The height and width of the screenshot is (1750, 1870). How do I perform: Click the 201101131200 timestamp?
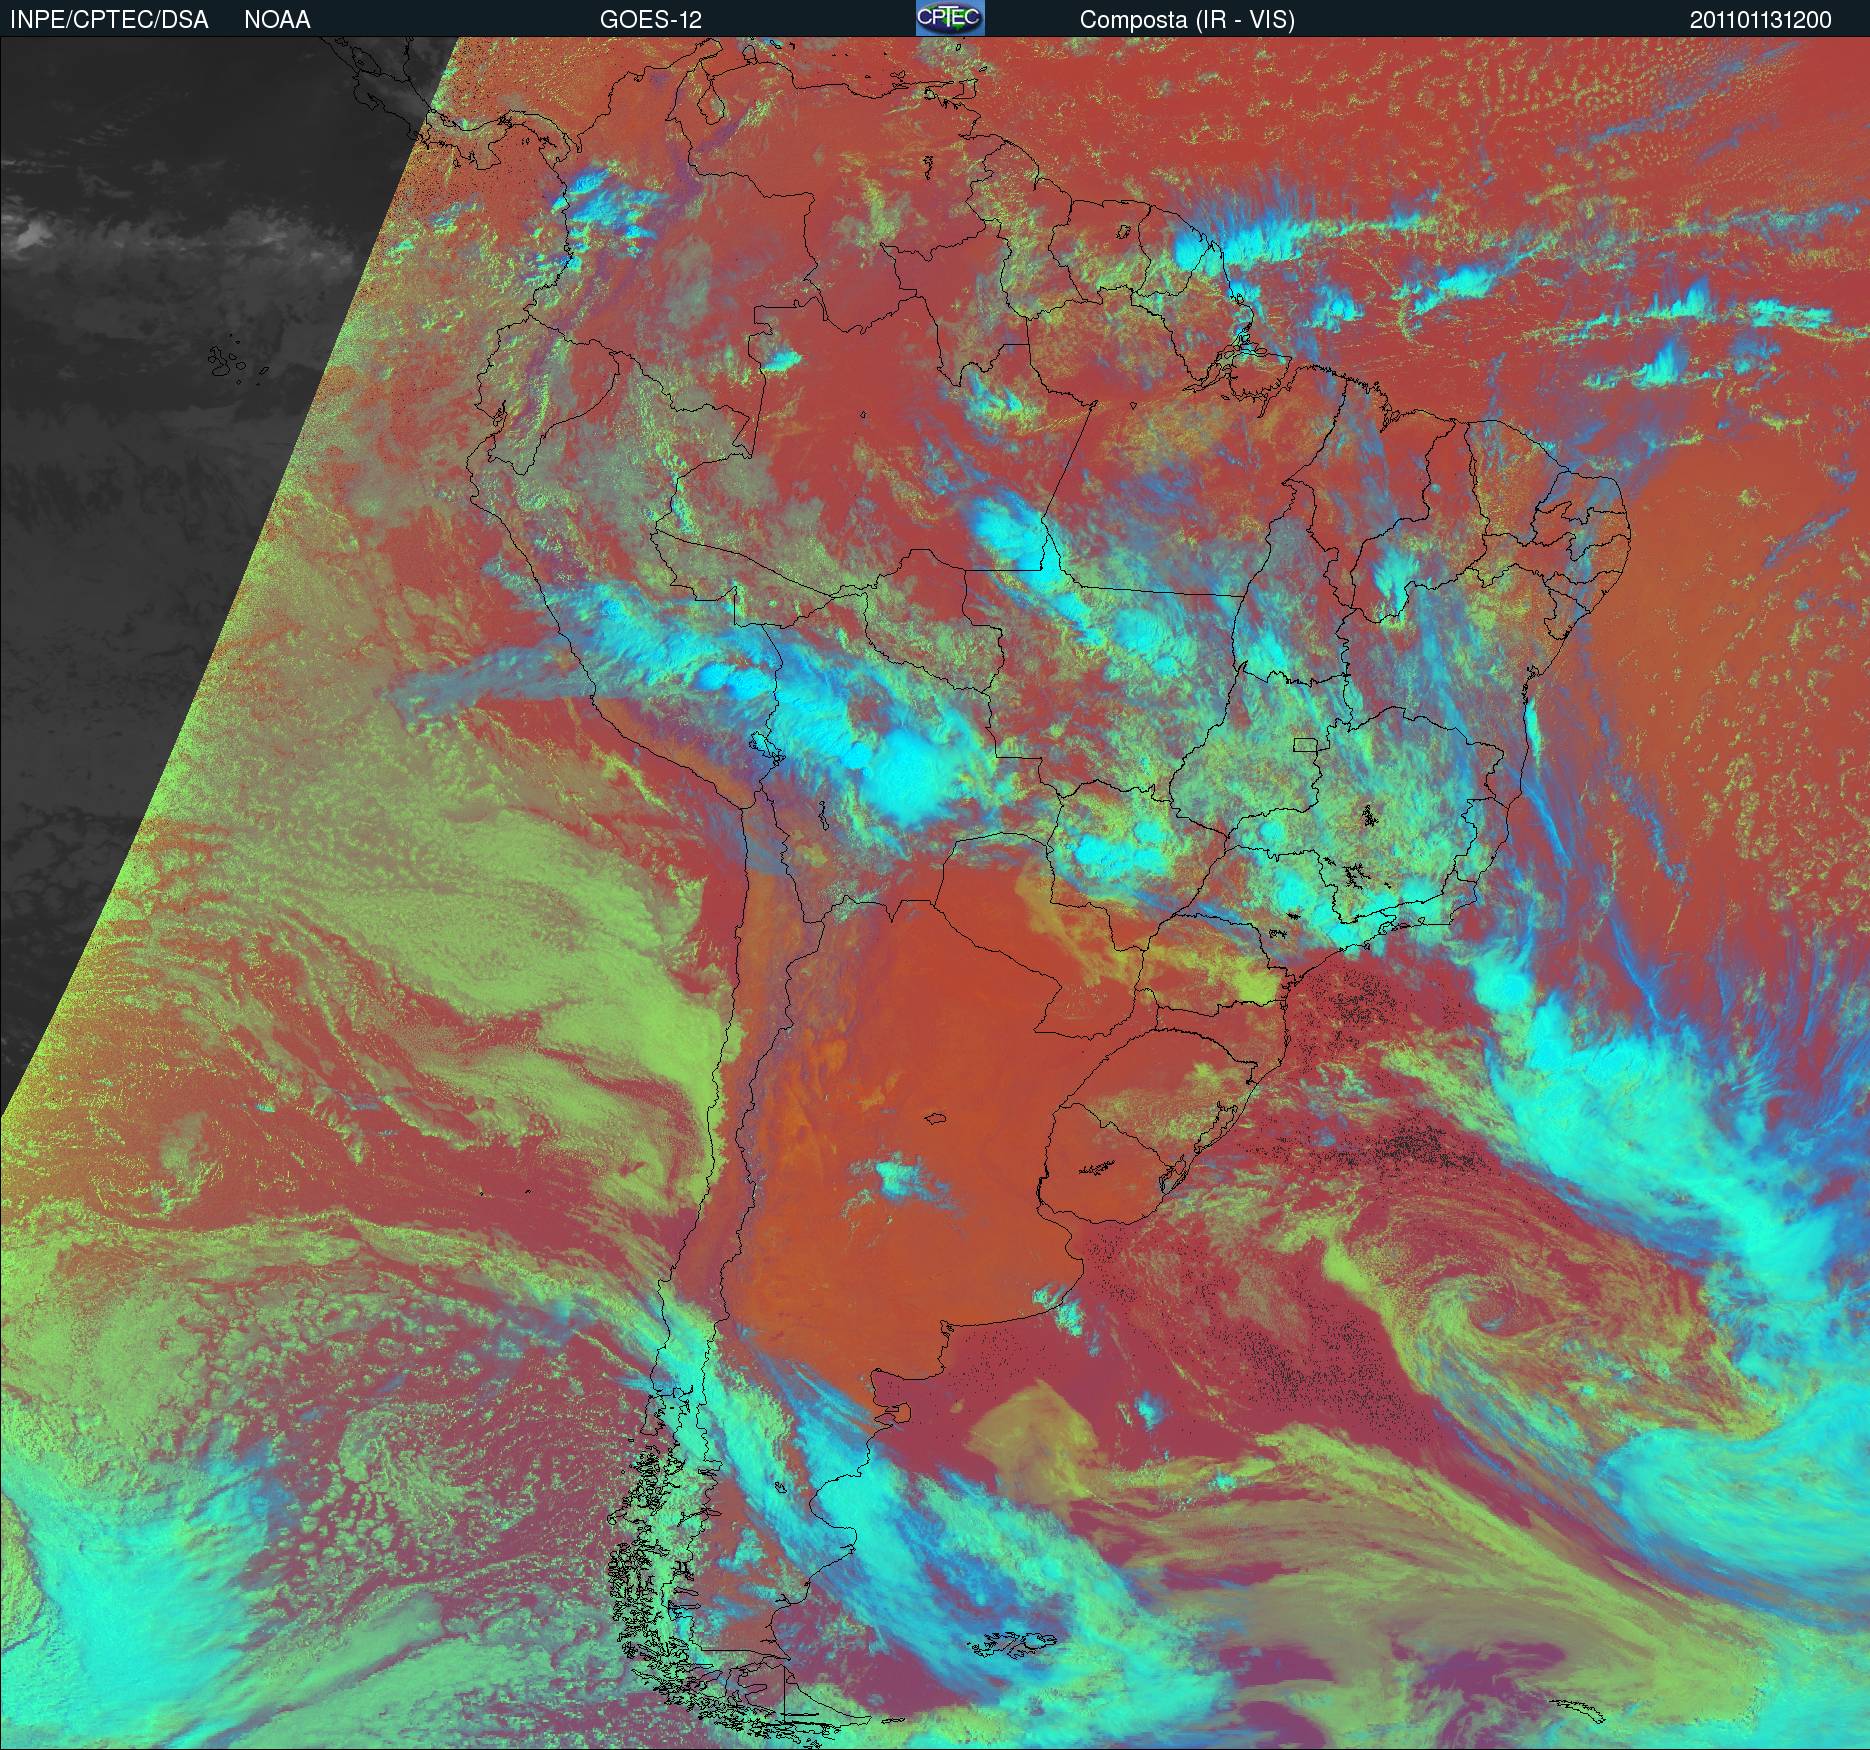[x=1761, y=20]
